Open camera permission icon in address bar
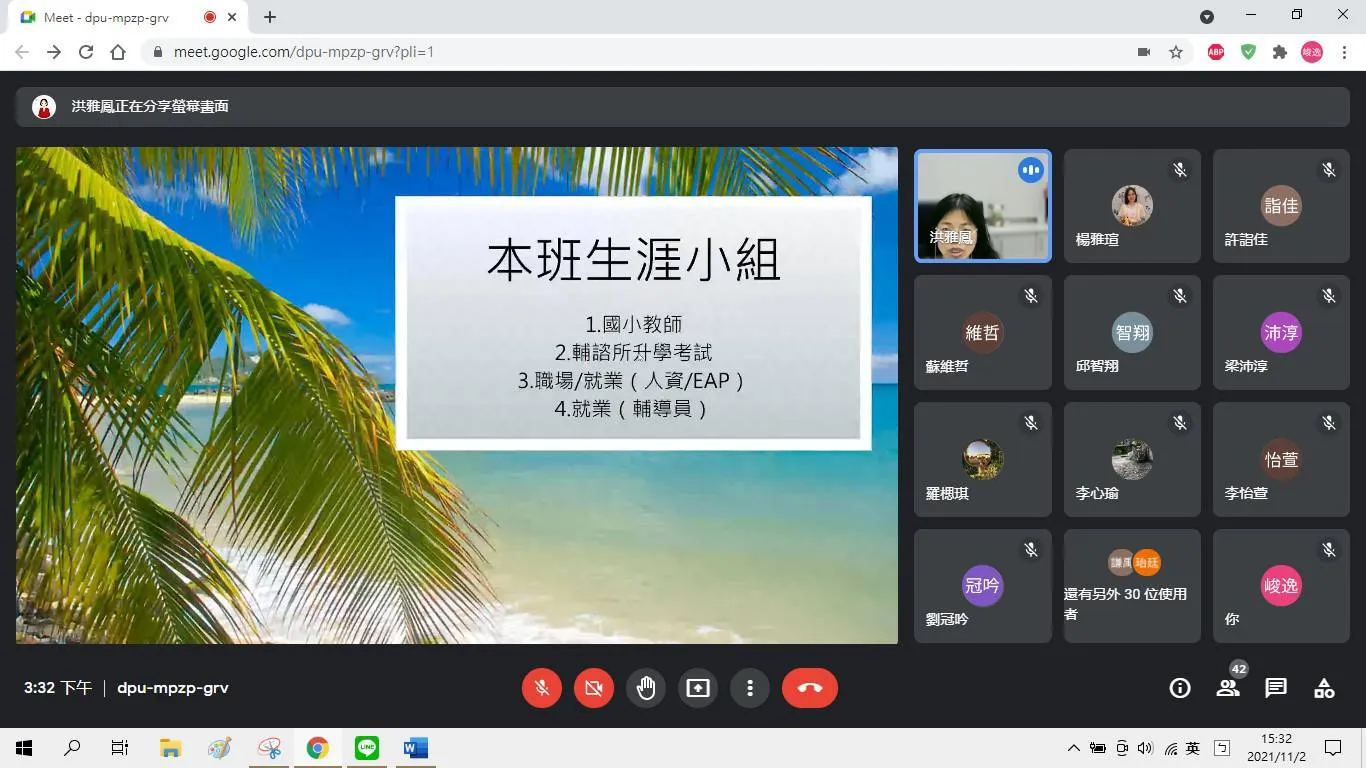The width and height of the screenshot is (1366, 768). [x=1144, y=52]
